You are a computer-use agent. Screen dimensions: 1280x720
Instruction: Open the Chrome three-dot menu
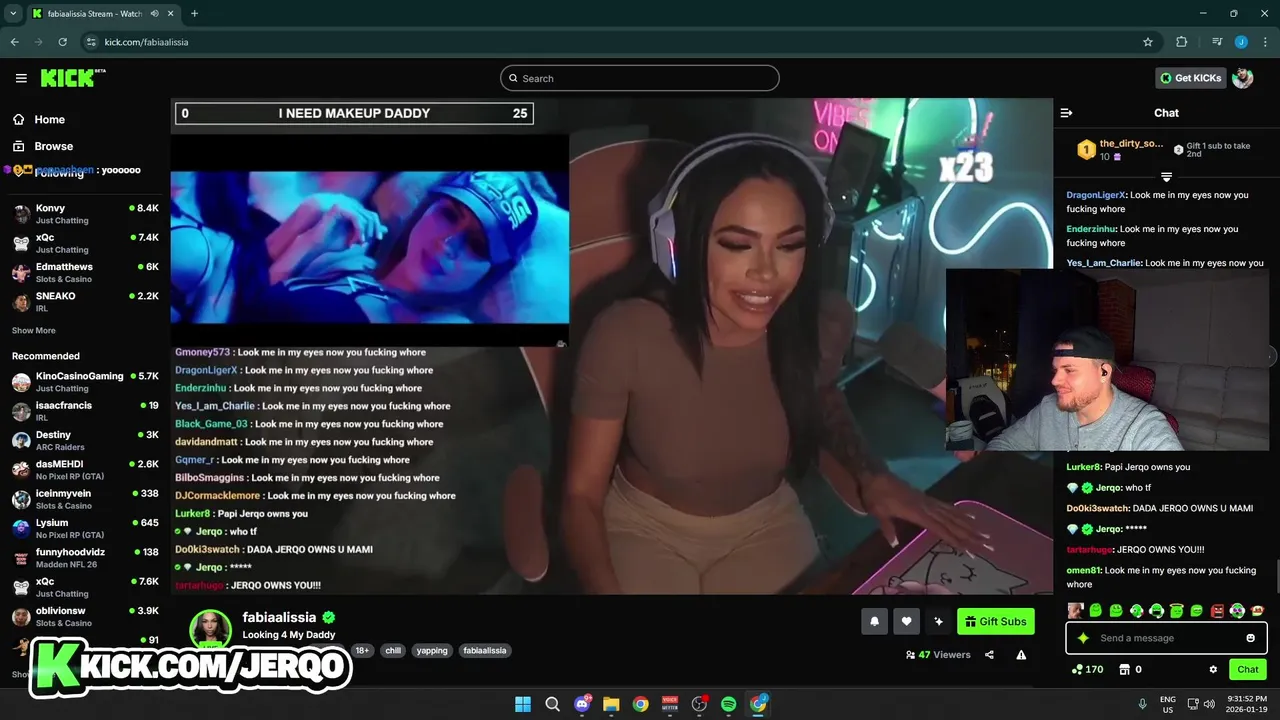[1264, 42]
